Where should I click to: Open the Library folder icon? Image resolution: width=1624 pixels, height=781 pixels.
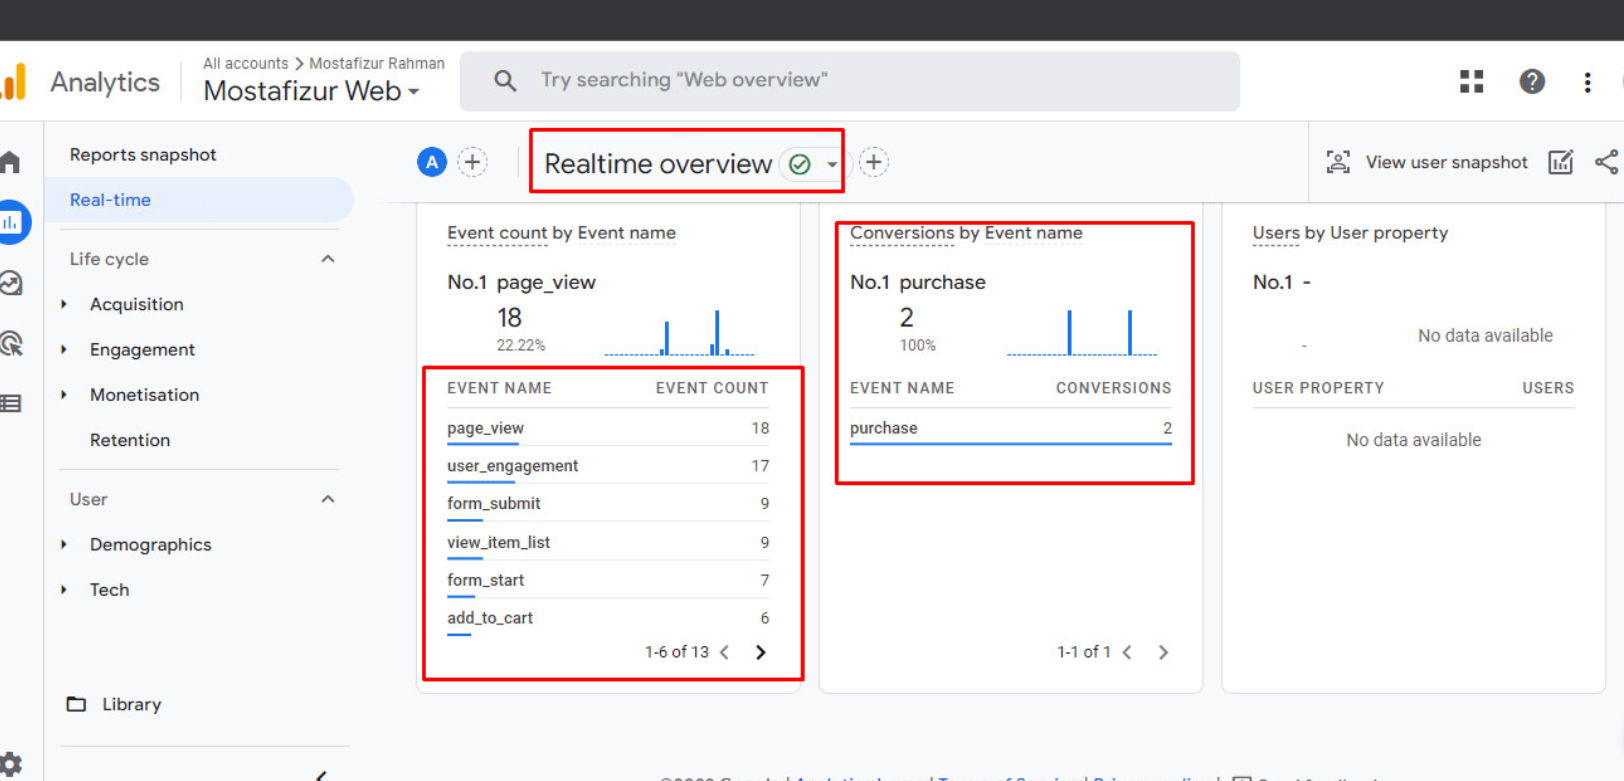[x=76, y=704]
